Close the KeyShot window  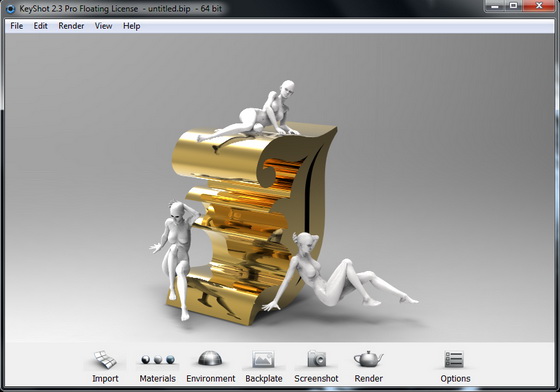539,6
